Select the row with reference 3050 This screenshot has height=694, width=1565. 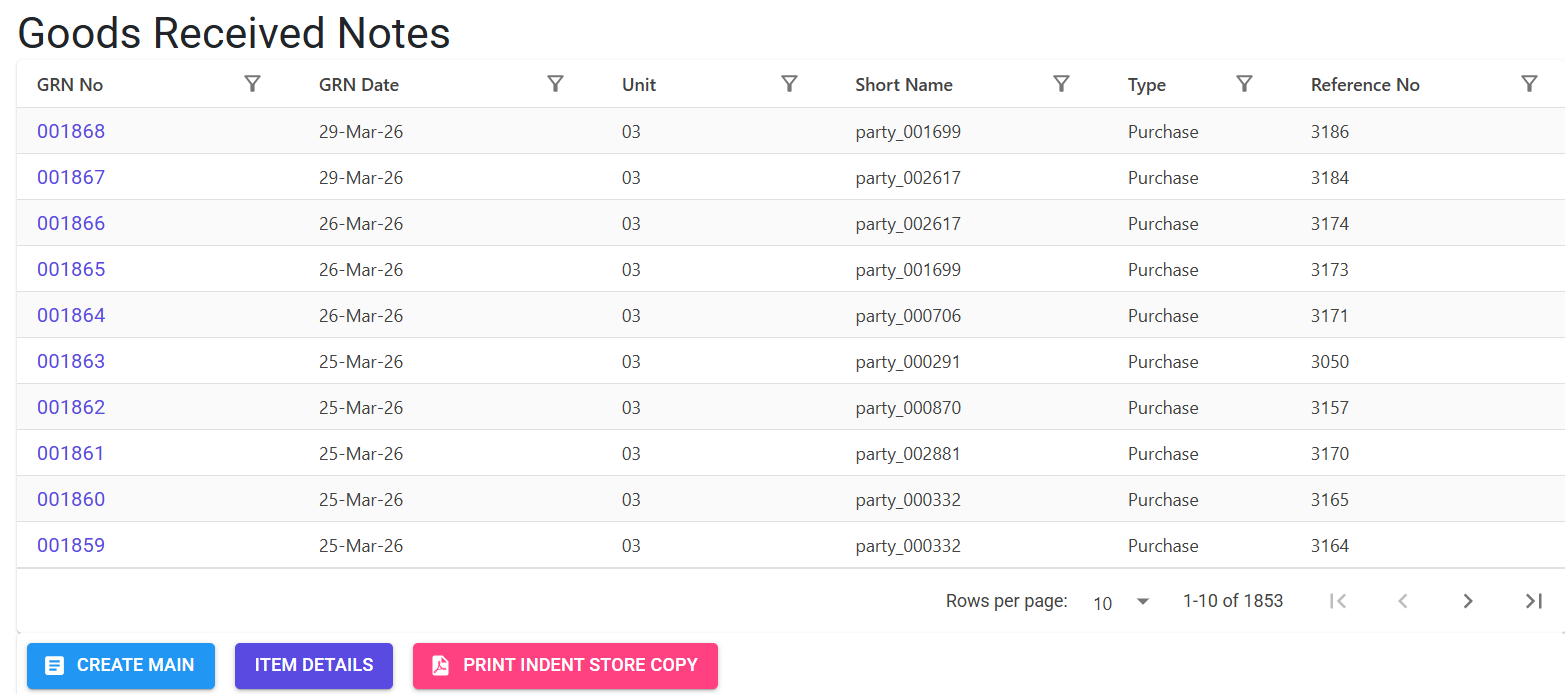(790, 361)
